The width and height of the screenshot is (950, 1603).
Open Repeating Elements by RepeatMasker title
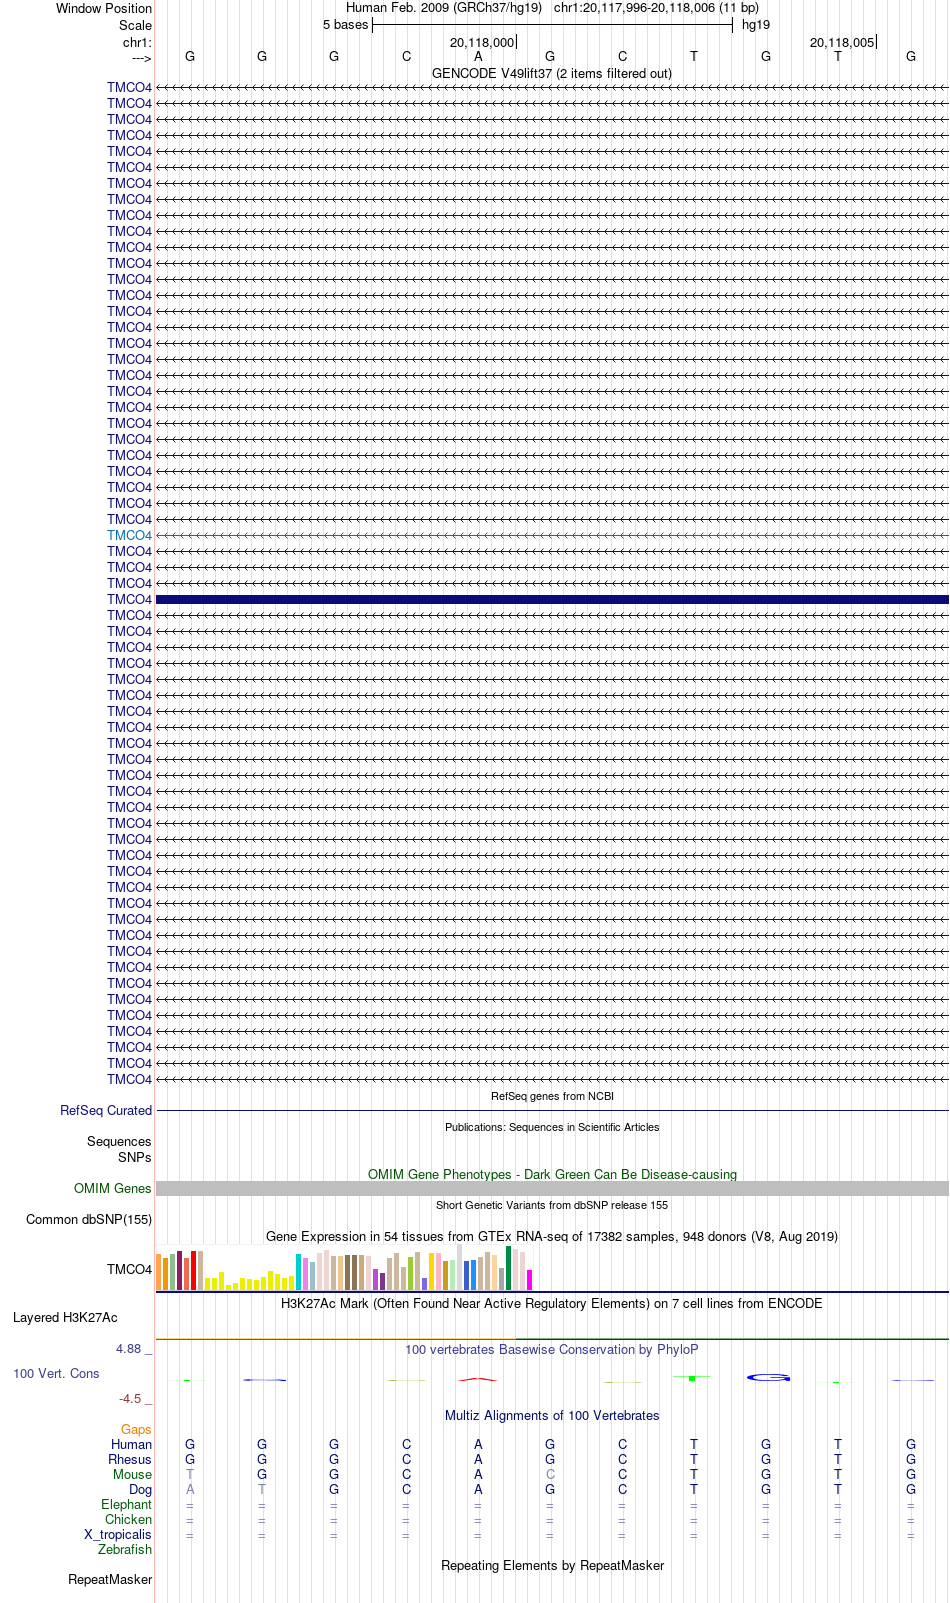click(552, 1565)
